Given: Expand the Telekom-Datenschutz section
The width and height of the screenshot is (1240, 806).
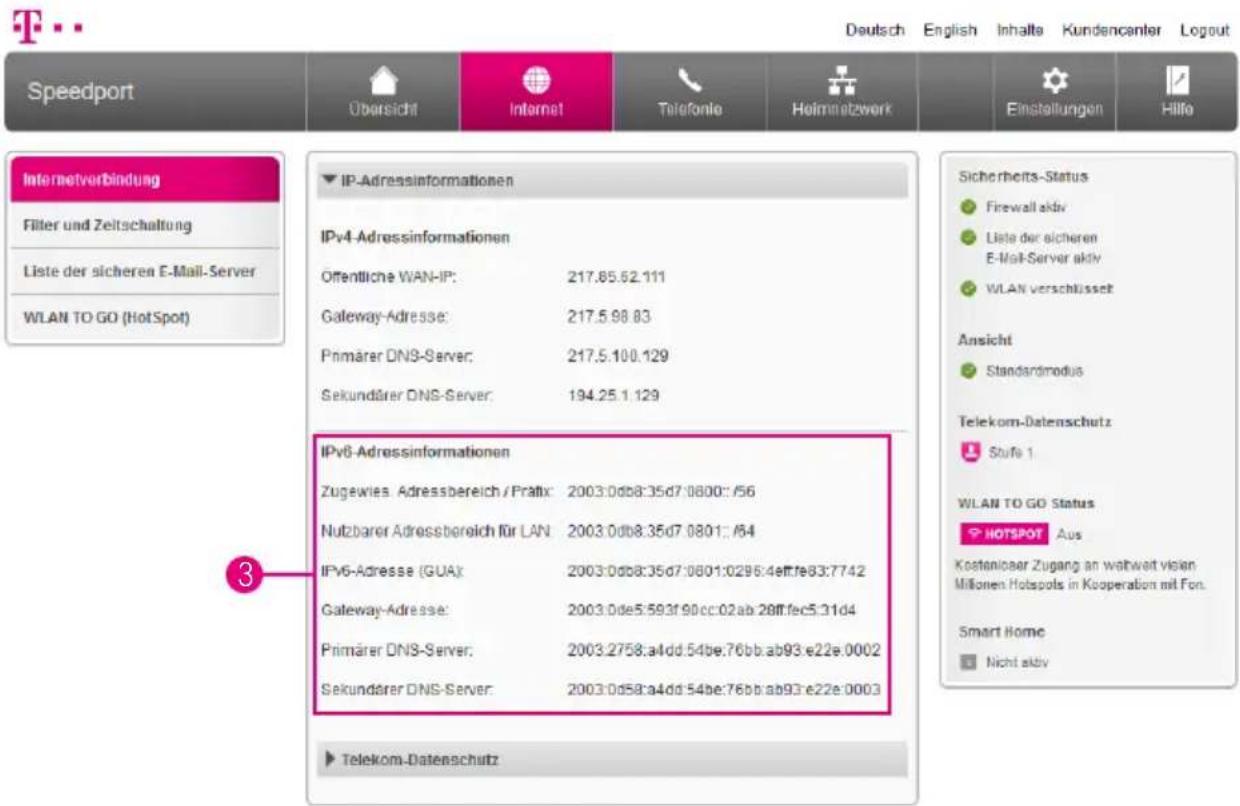Looking at the screenshot, I should click(x=612, y=760).
